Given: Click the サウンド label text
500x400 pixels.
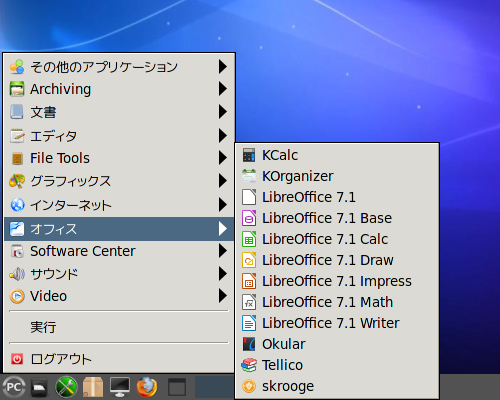Looking at the screenshot, I should pos(54,274).
